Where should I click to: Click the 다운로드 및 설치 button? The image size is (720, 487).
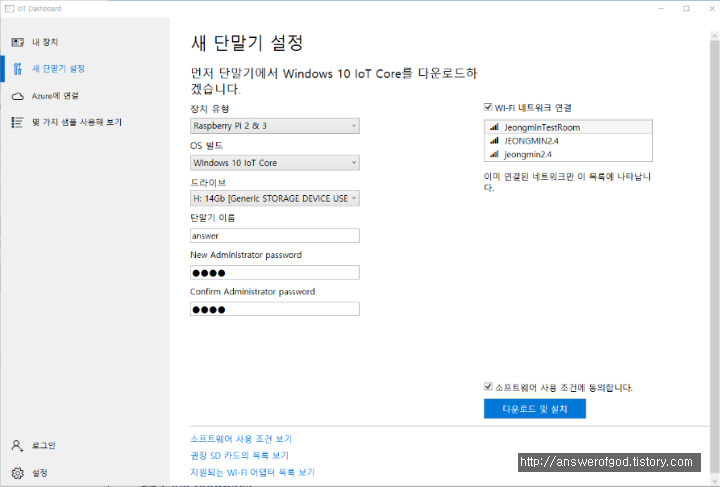534,409
